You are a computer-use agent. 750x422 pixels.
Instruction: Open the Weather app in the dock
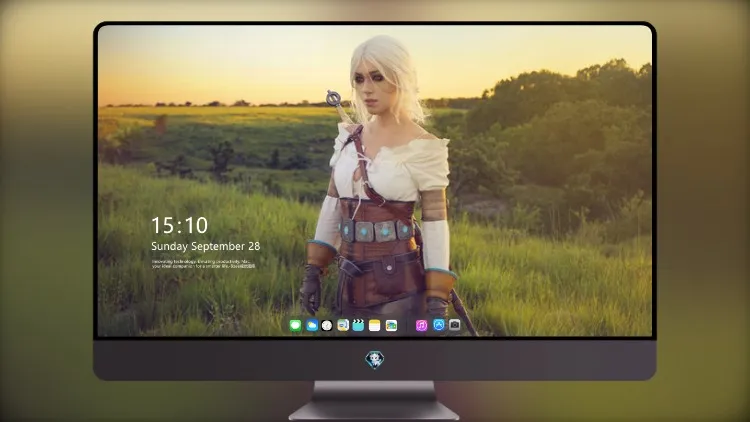(312, 326)
